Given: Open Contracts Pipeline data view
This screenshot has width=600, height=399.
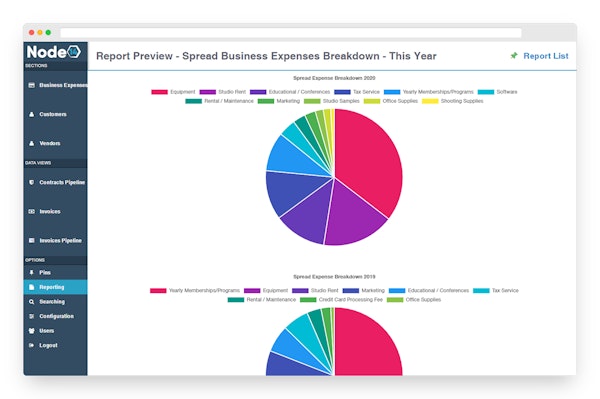Looking at the screenshot, I should (x=55, y=182).
